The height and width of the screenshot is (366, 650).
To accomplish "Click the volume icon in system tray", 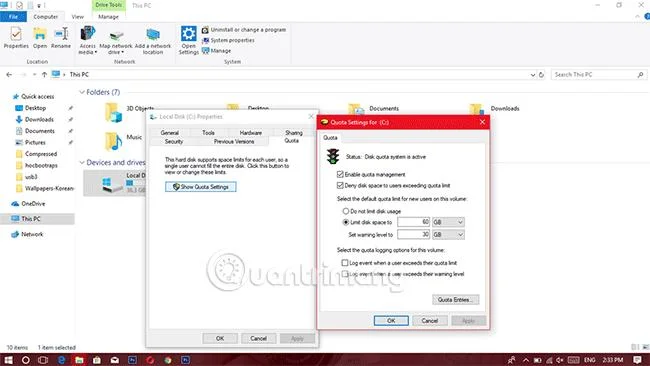I will pos(560,360).
